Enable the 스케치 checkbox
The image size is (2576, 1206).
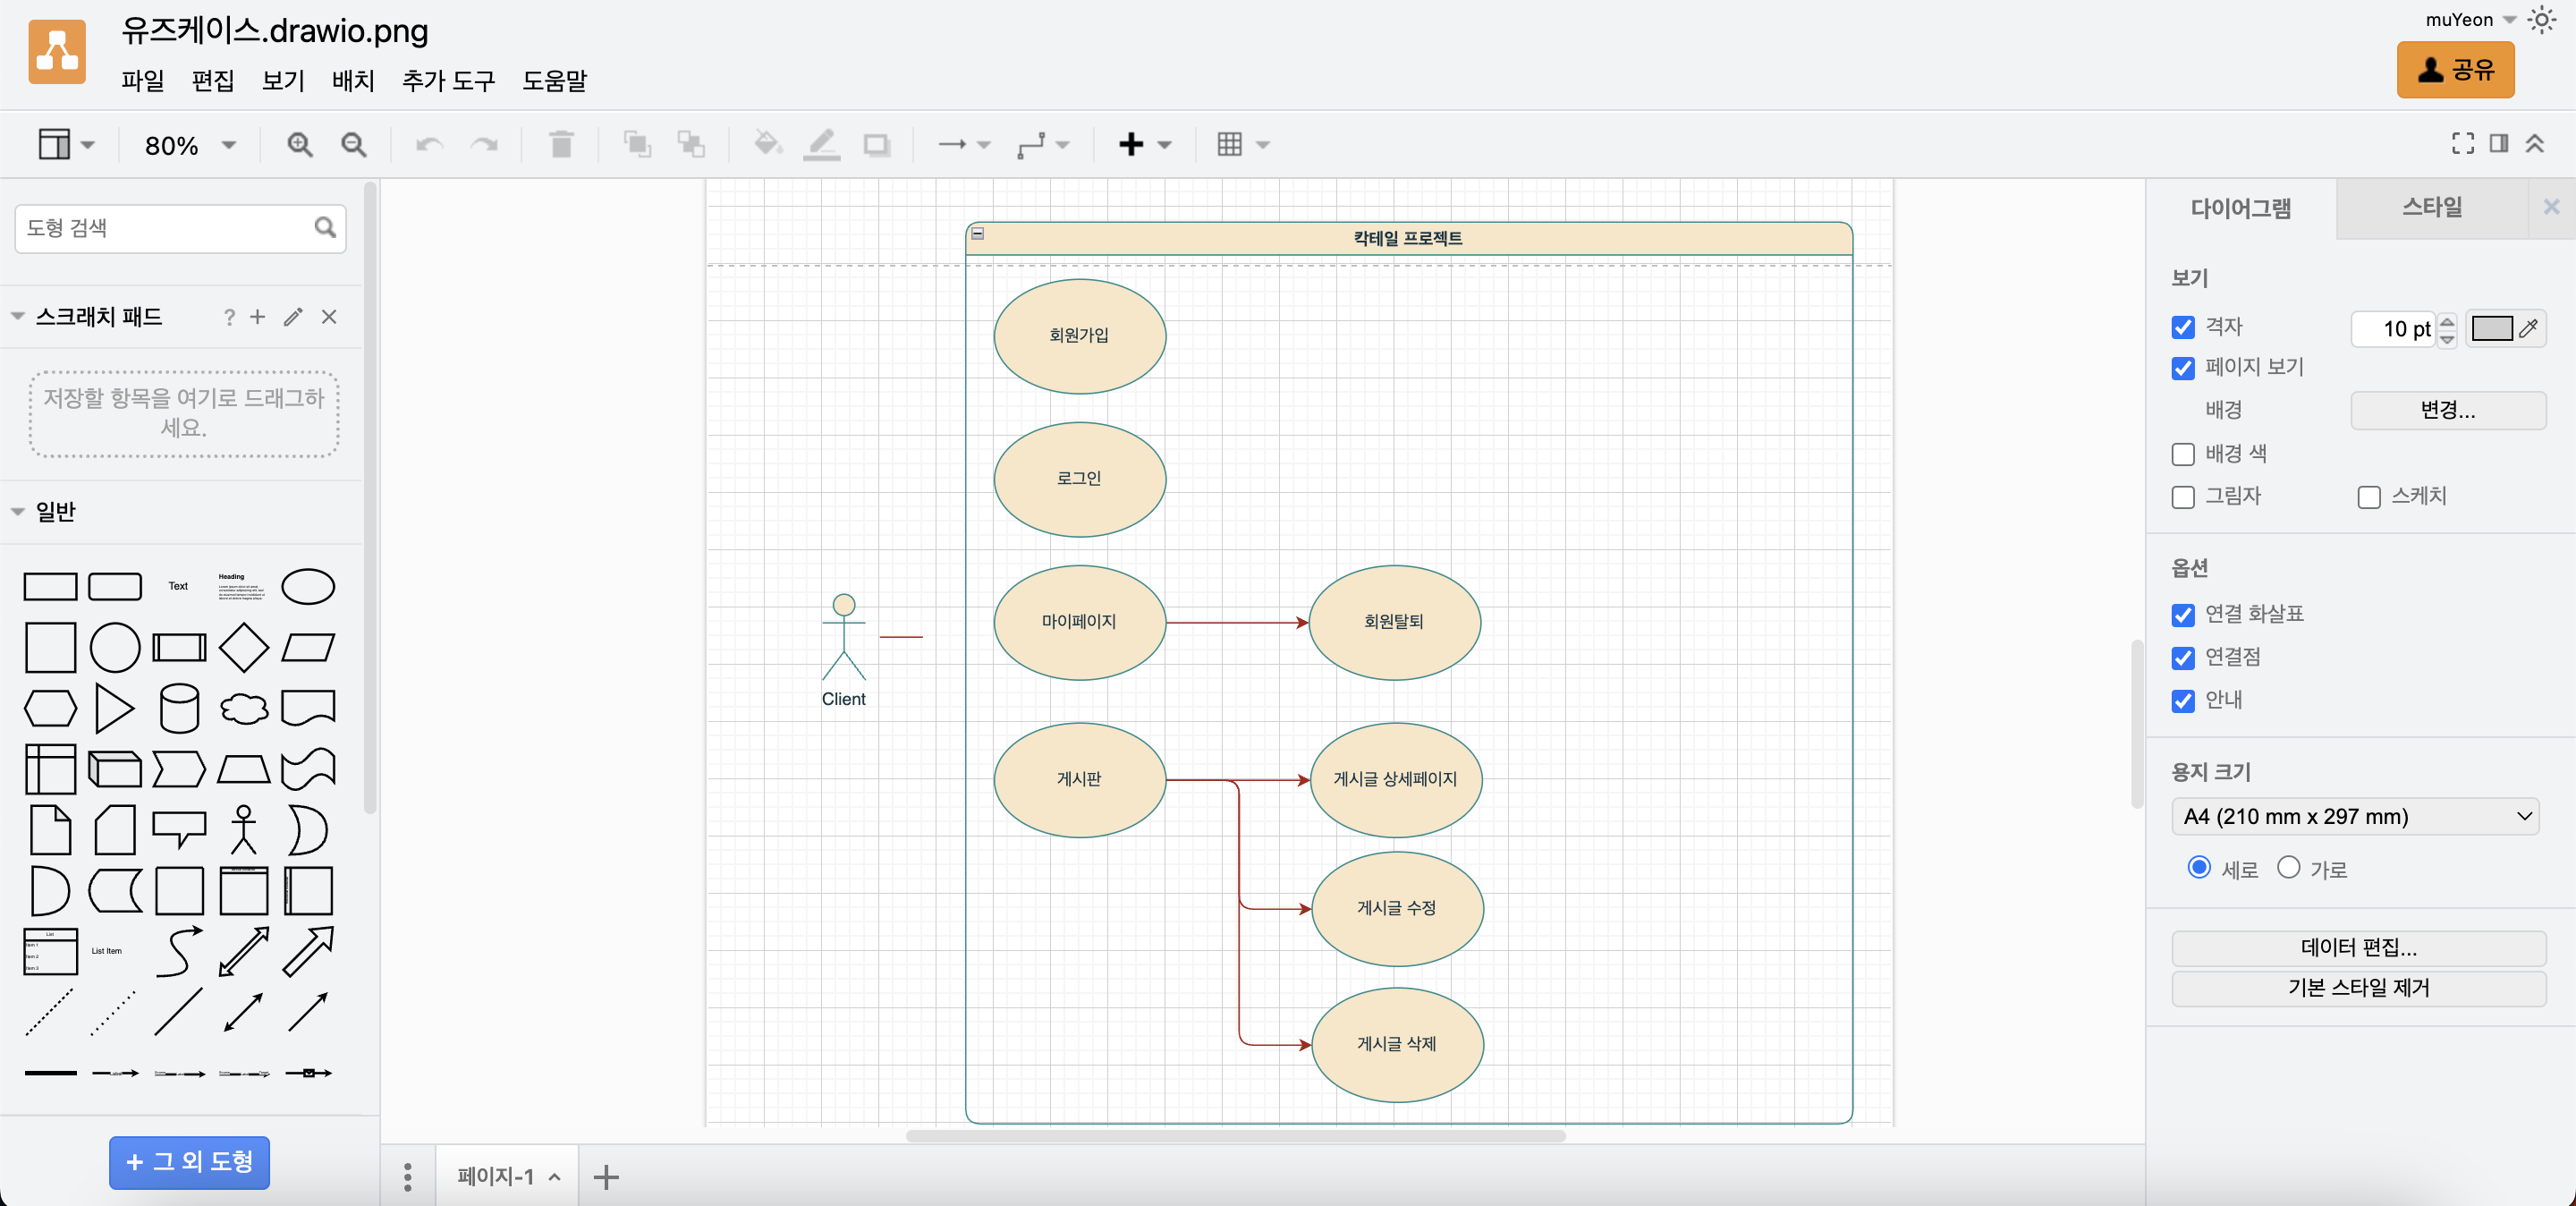2369,497
